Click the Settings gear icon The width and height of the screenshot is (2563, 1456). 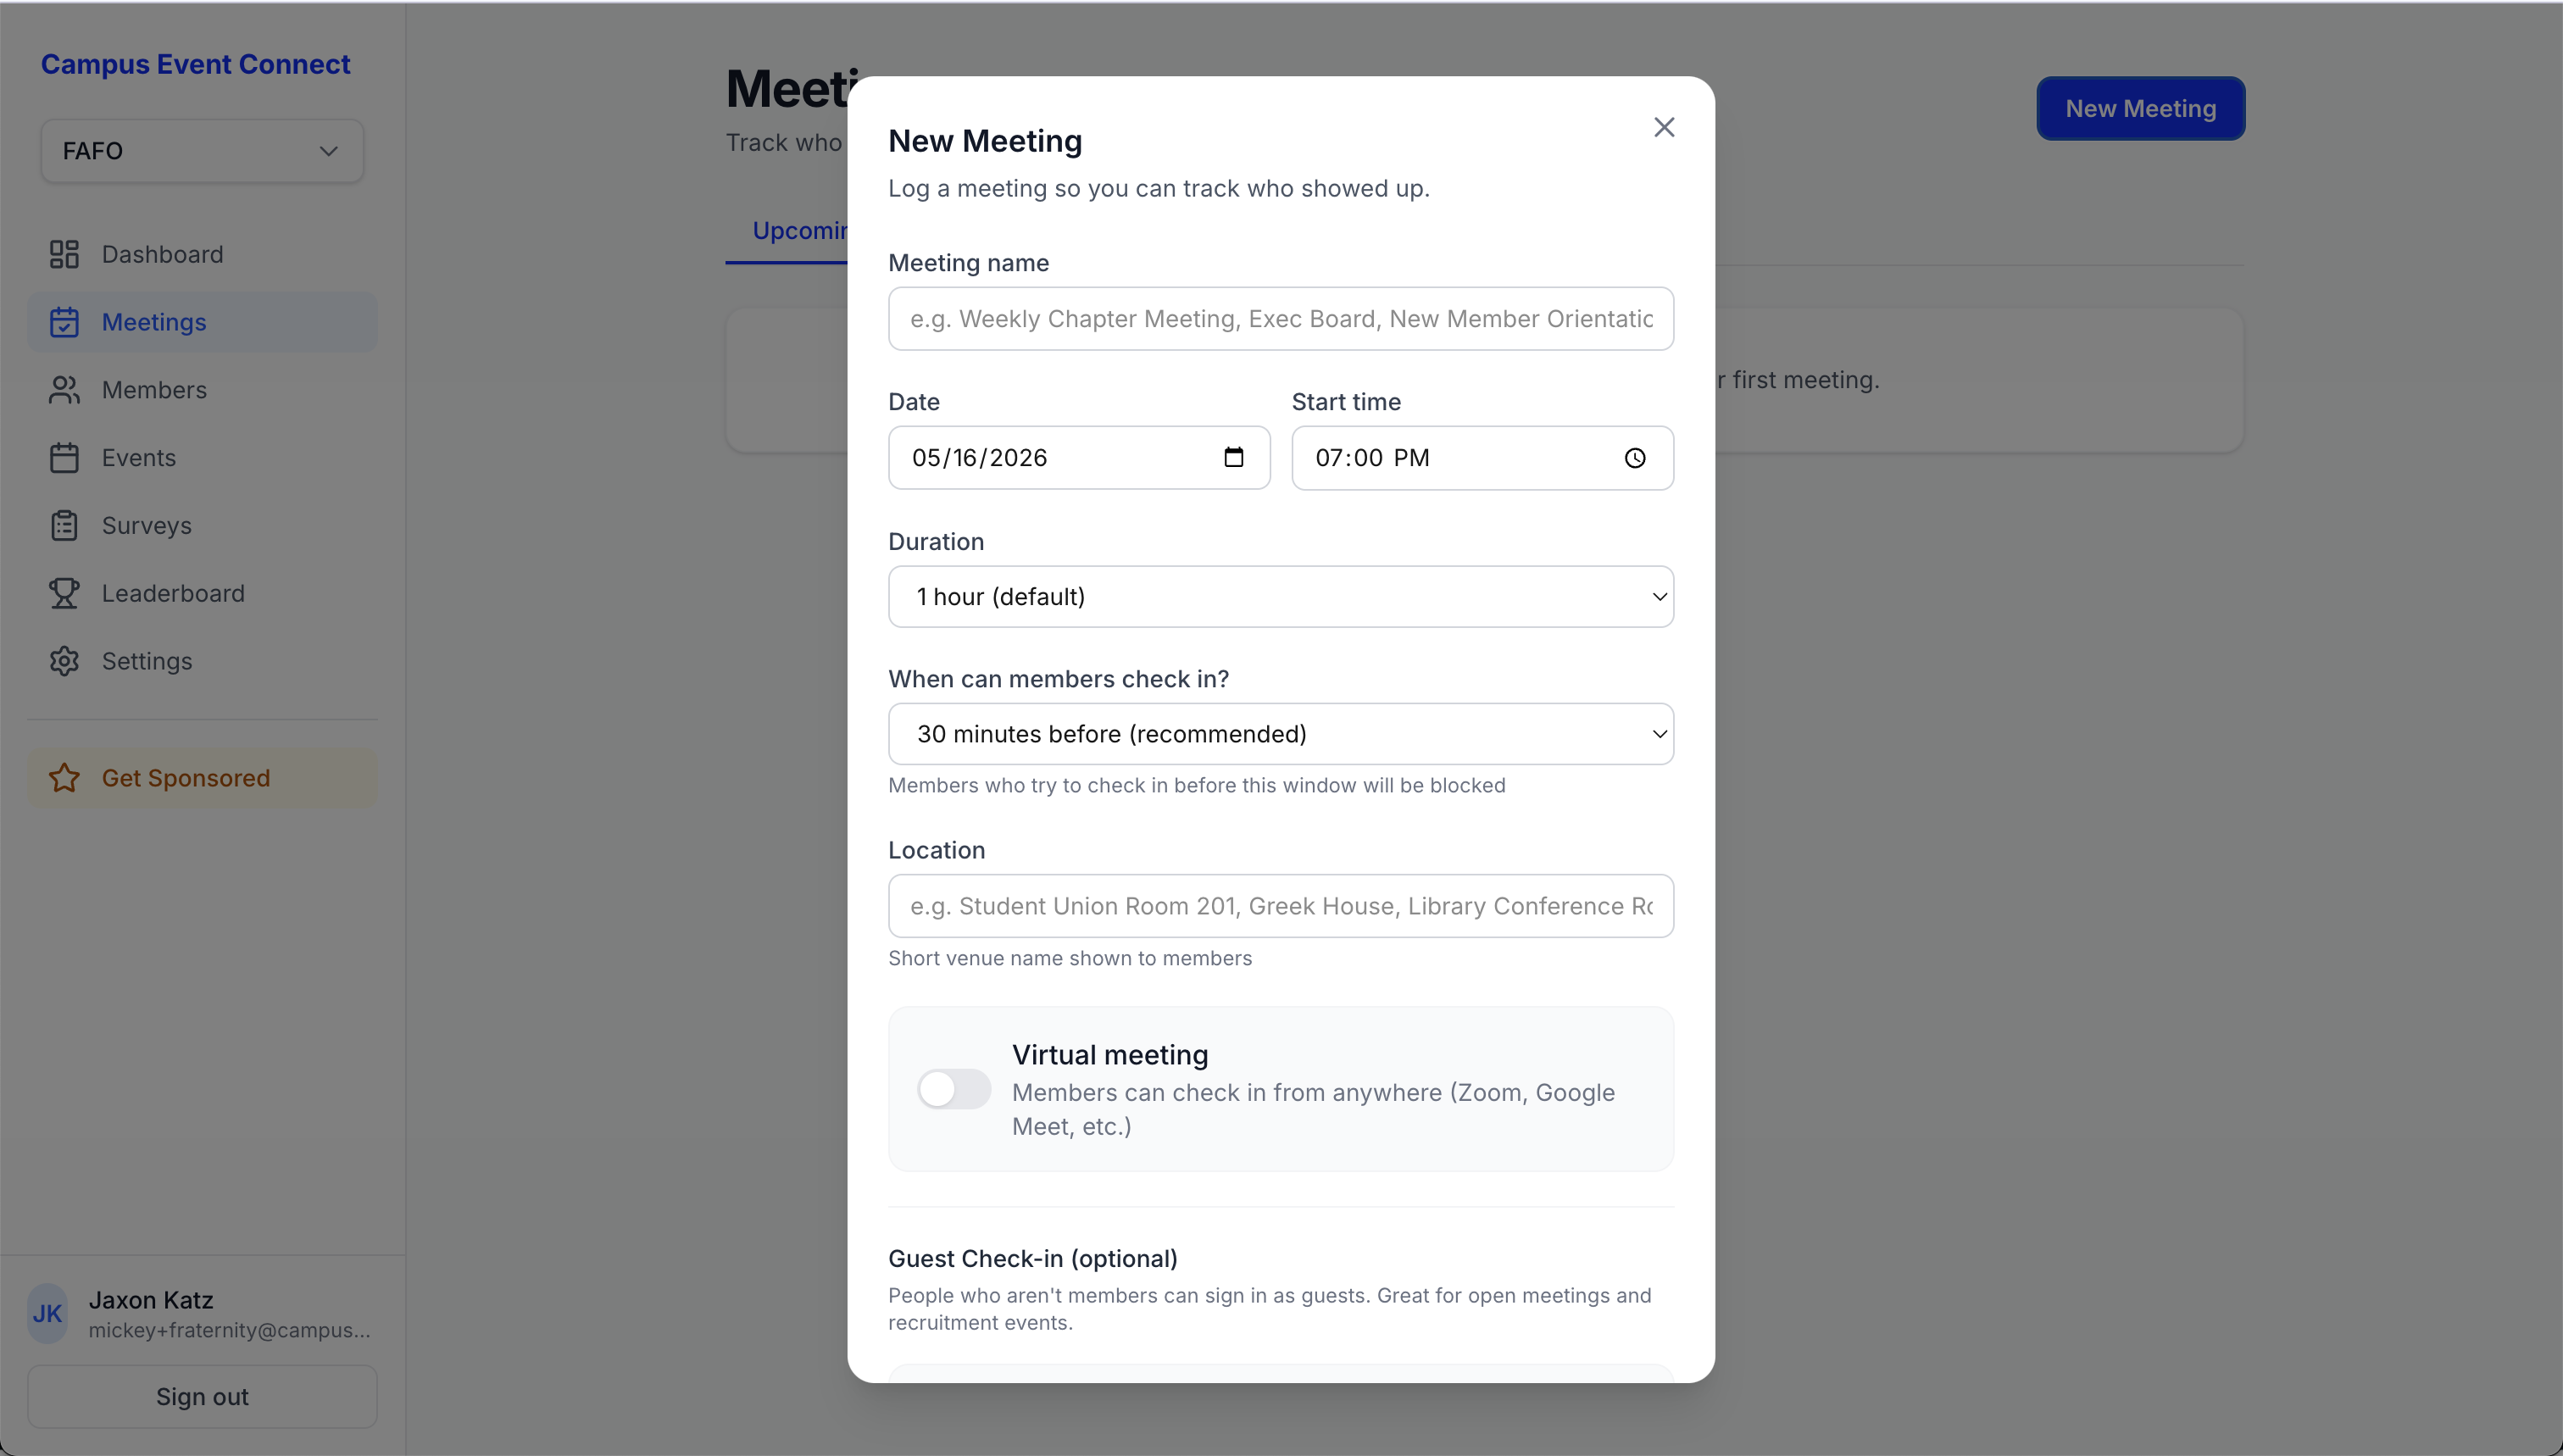(x=64, y=661)
